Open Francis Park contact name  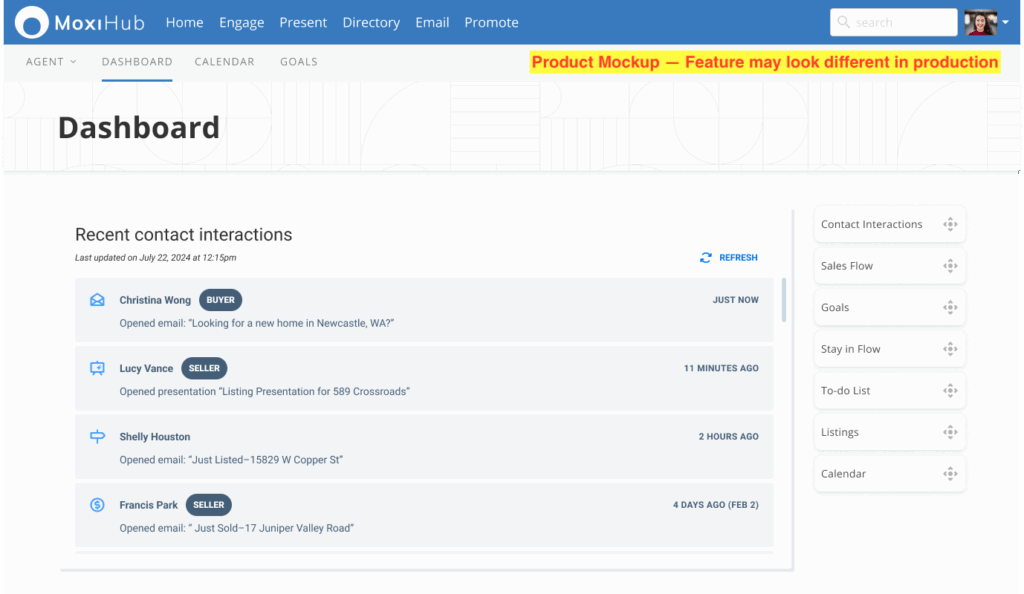[x=148, y=505]
